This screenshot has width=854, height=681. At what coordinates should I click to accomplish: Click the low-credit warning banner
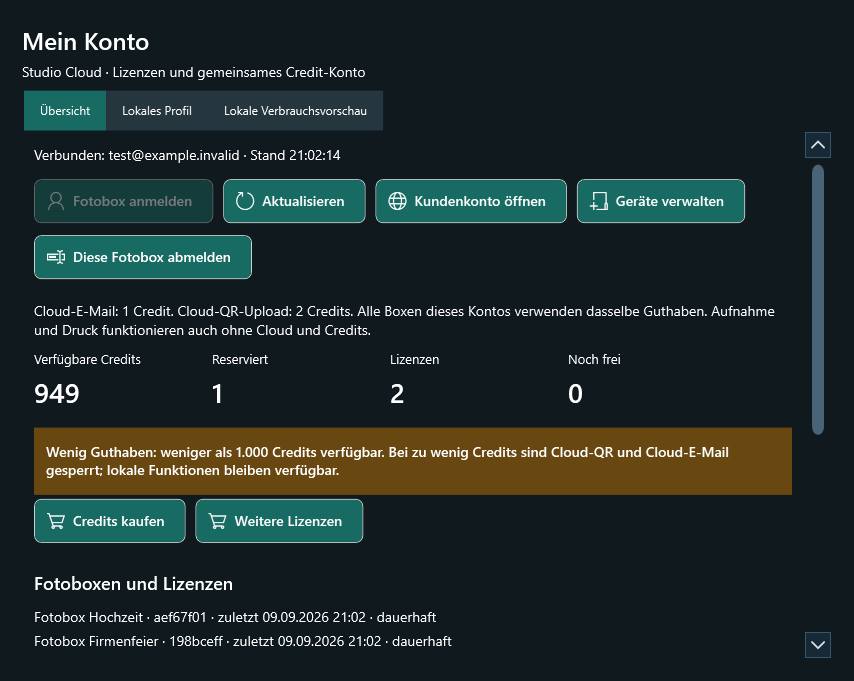click(413, 461)
